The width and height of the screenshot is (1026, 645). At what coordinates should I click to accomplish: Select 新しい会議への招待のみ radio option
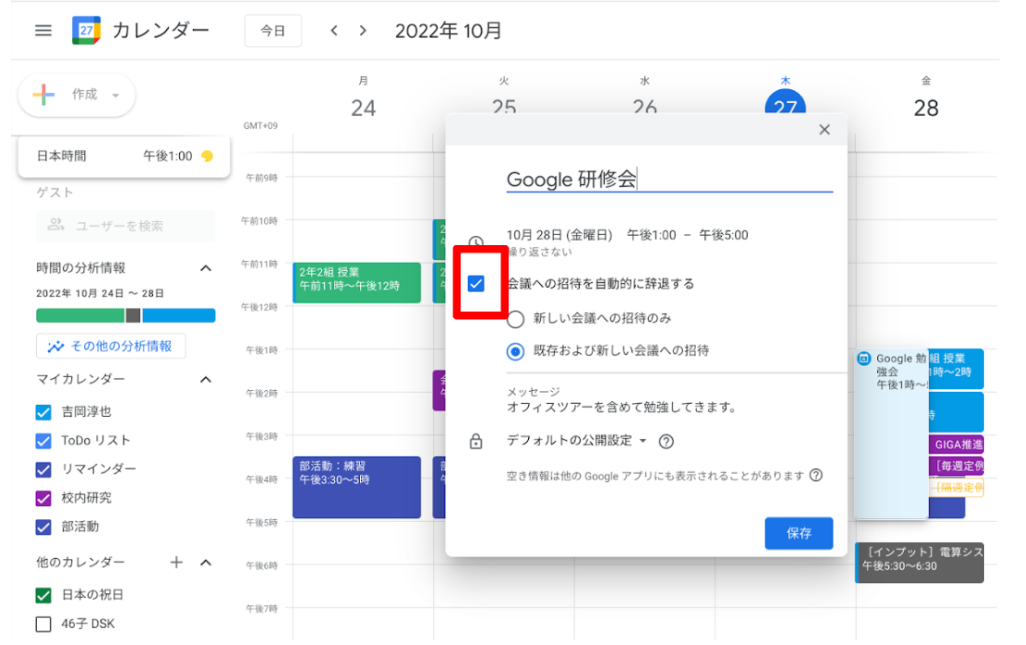tap(516, 319)
